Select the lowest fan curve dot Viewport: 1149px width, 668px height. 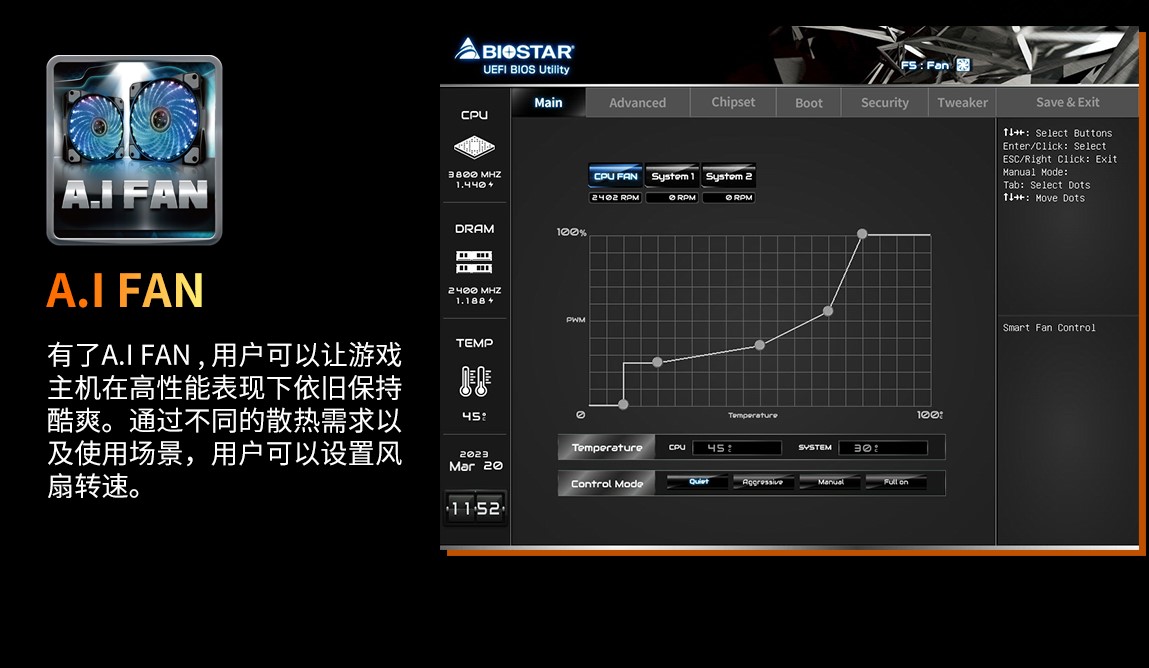pyautogui.click(x=623, y=404)
